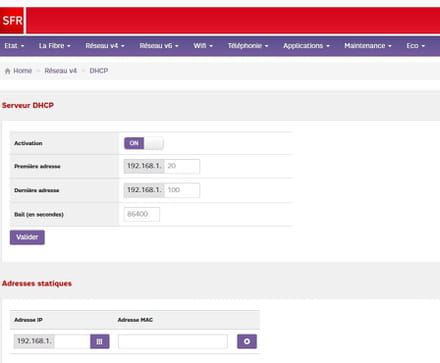Open the Réseau v4 dropdown

point(105,46)
